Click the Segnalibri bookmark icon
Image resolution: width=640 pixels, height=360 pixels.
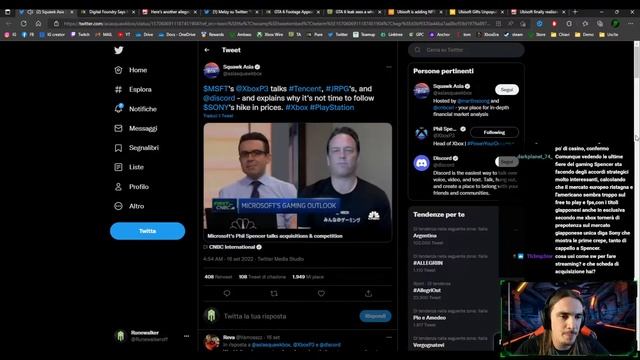point(118,148)
